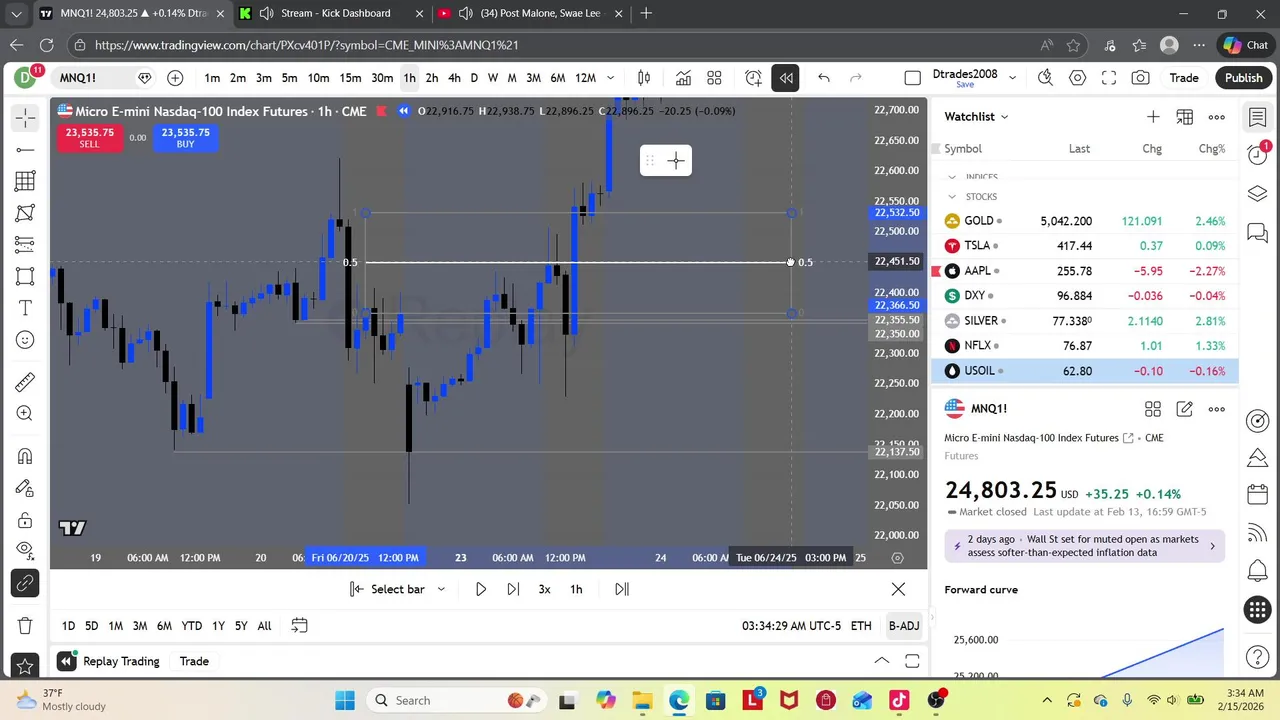
Task: Select the 1Y date range
Action: point(218,626)
